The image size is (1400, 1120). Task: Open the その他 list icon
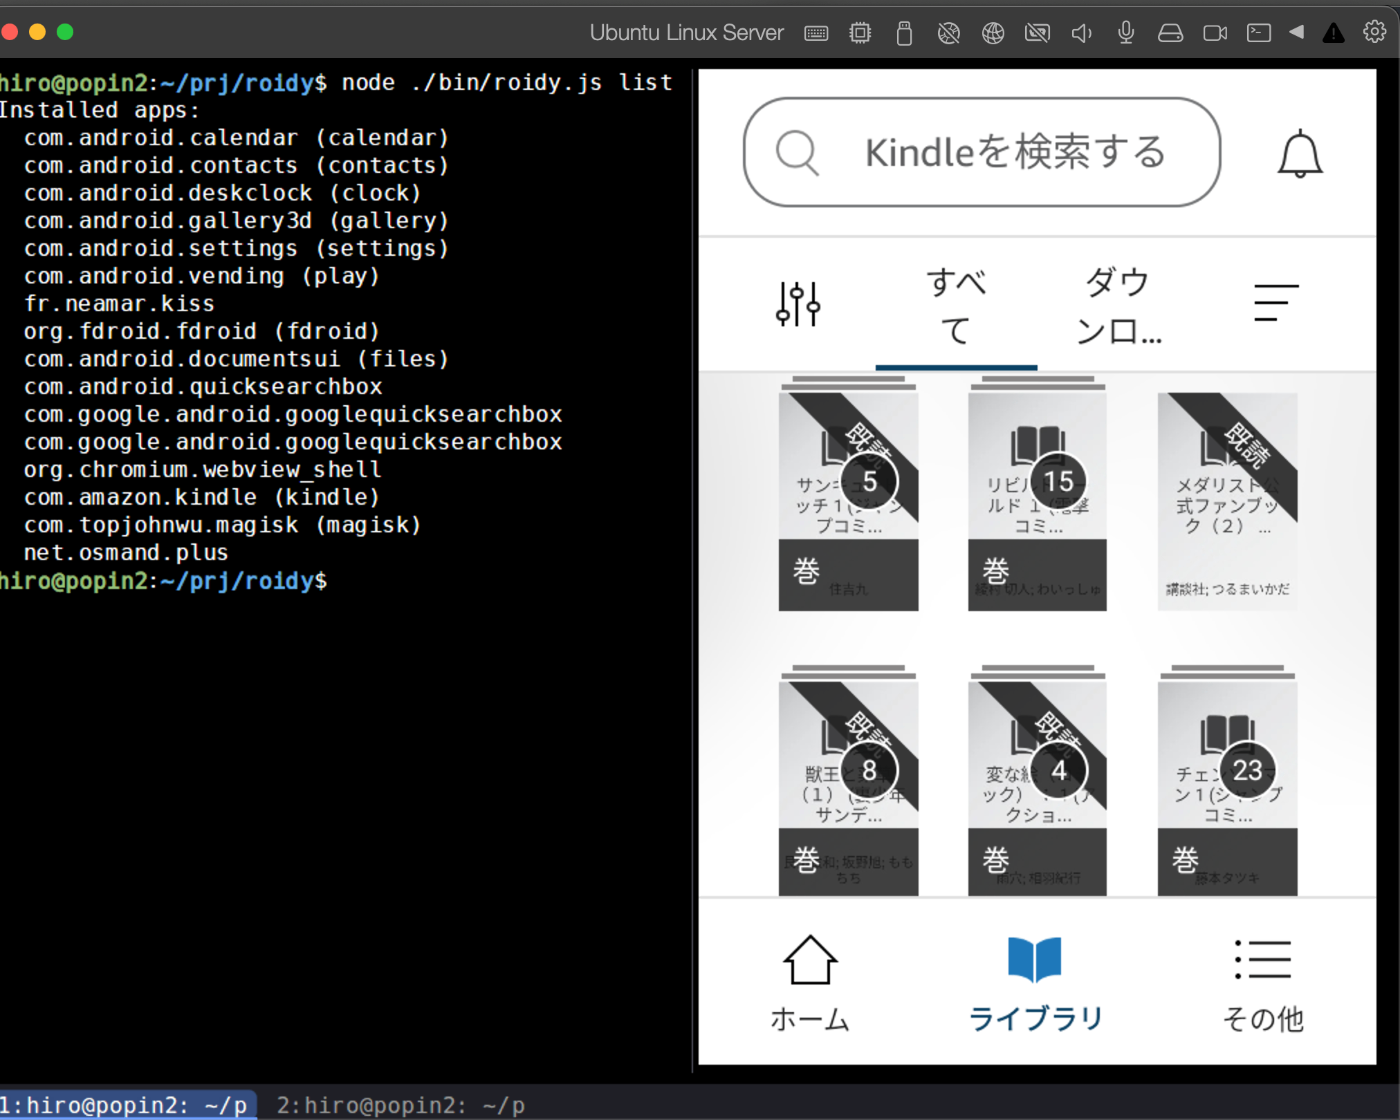coord(1263,959)
